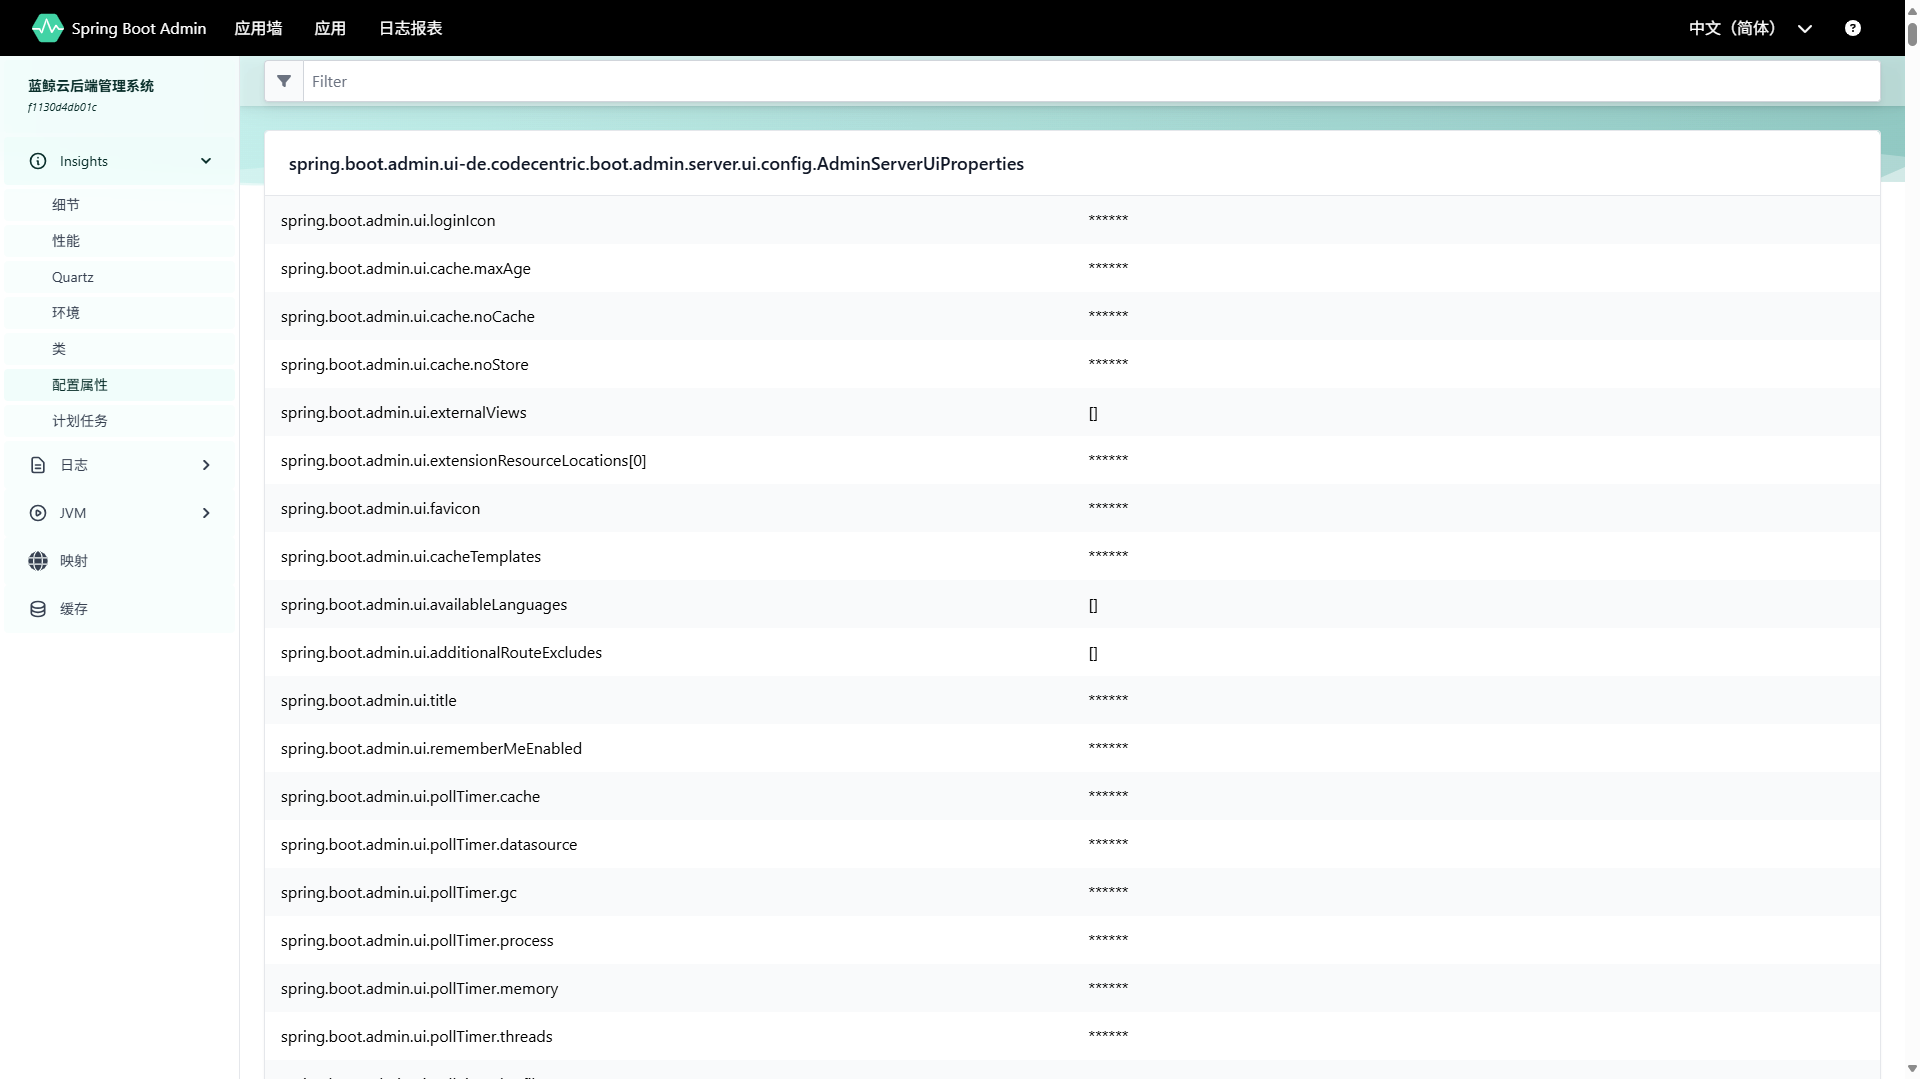This screenshot has height=1079, width=1920.
Task: Select 配置属性 in the sidebar
Action: (x=120, y=385)
